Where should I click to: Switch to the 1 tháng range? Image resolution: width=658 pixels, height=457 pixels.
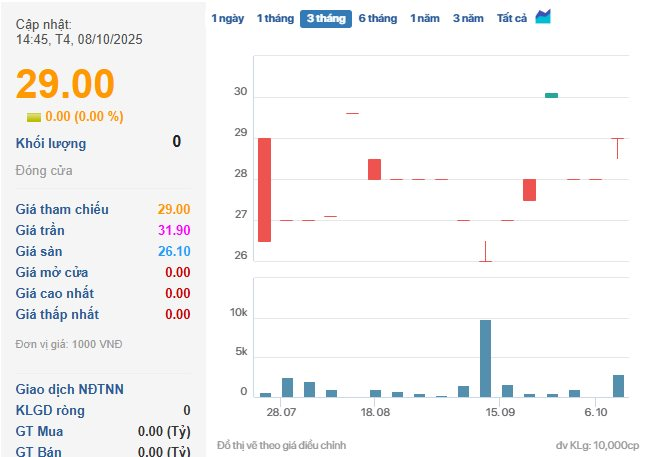pyautogui.click(x=274, y=18)
